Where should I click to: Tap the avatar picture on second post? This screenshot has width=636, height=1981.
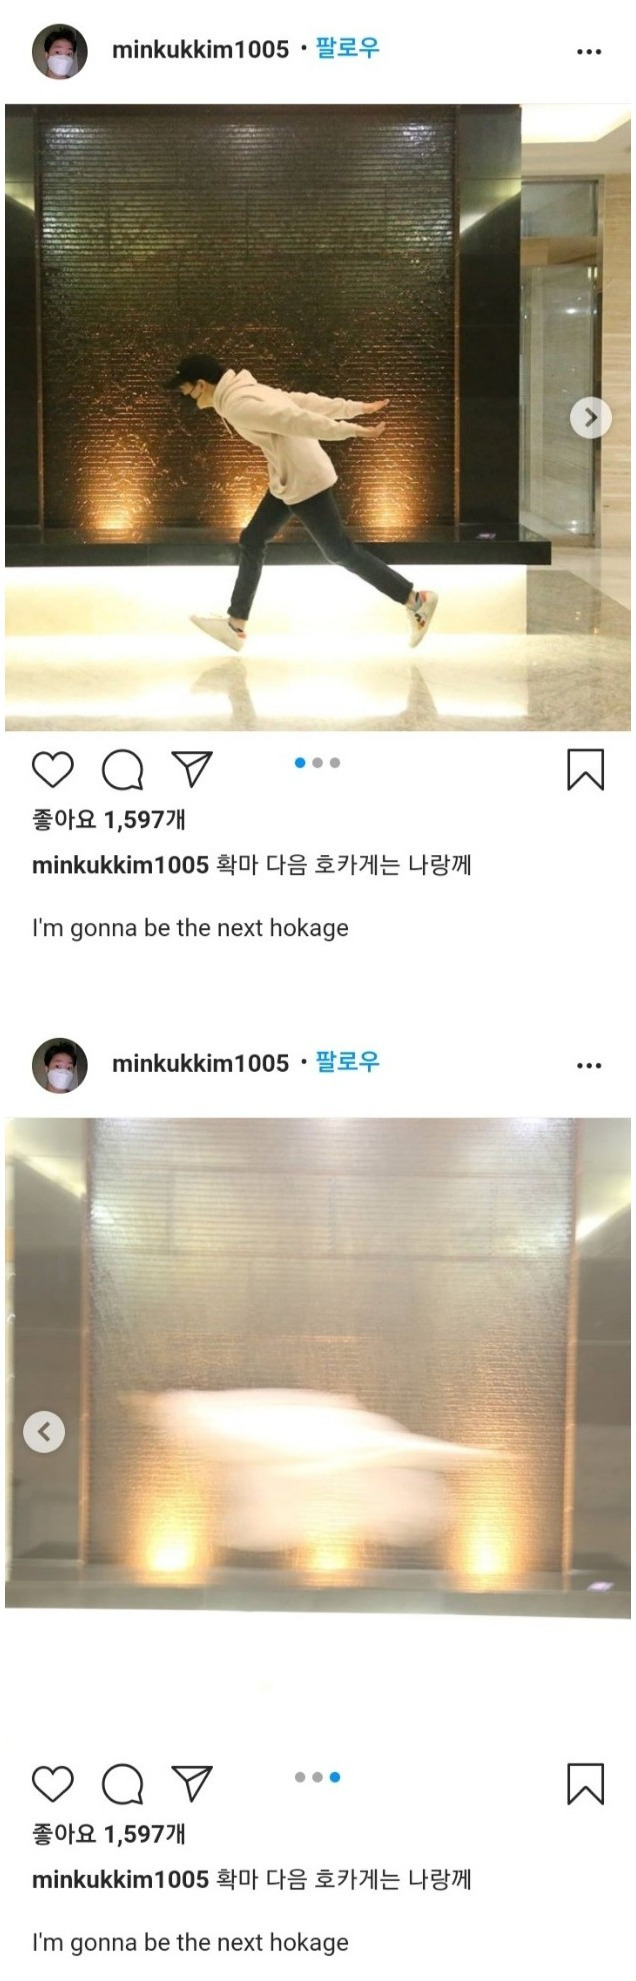[x=60, y=1064]
